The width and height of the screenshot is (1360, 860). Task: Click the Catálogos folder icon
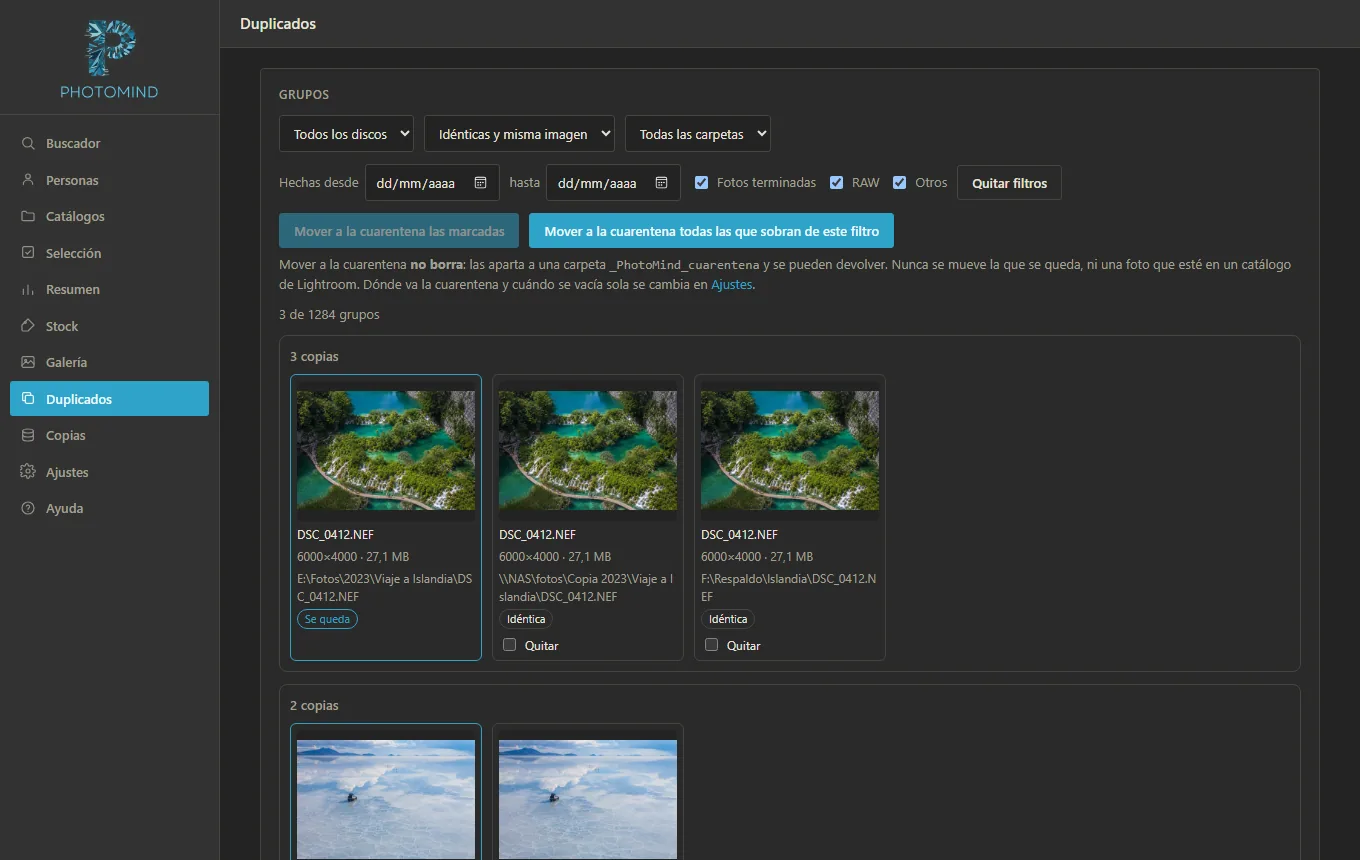28,217
